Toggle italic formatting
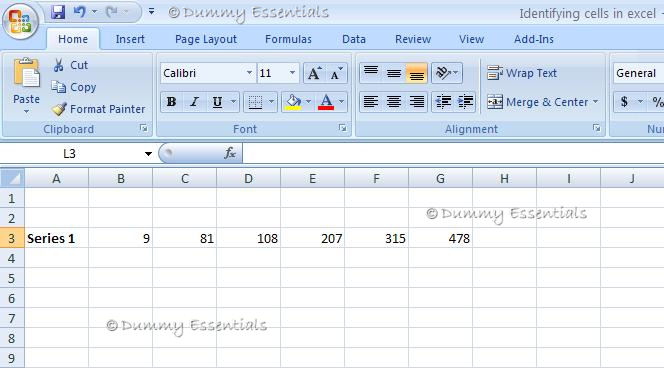This screenshot has width=664, height=368. pos(194,102)
